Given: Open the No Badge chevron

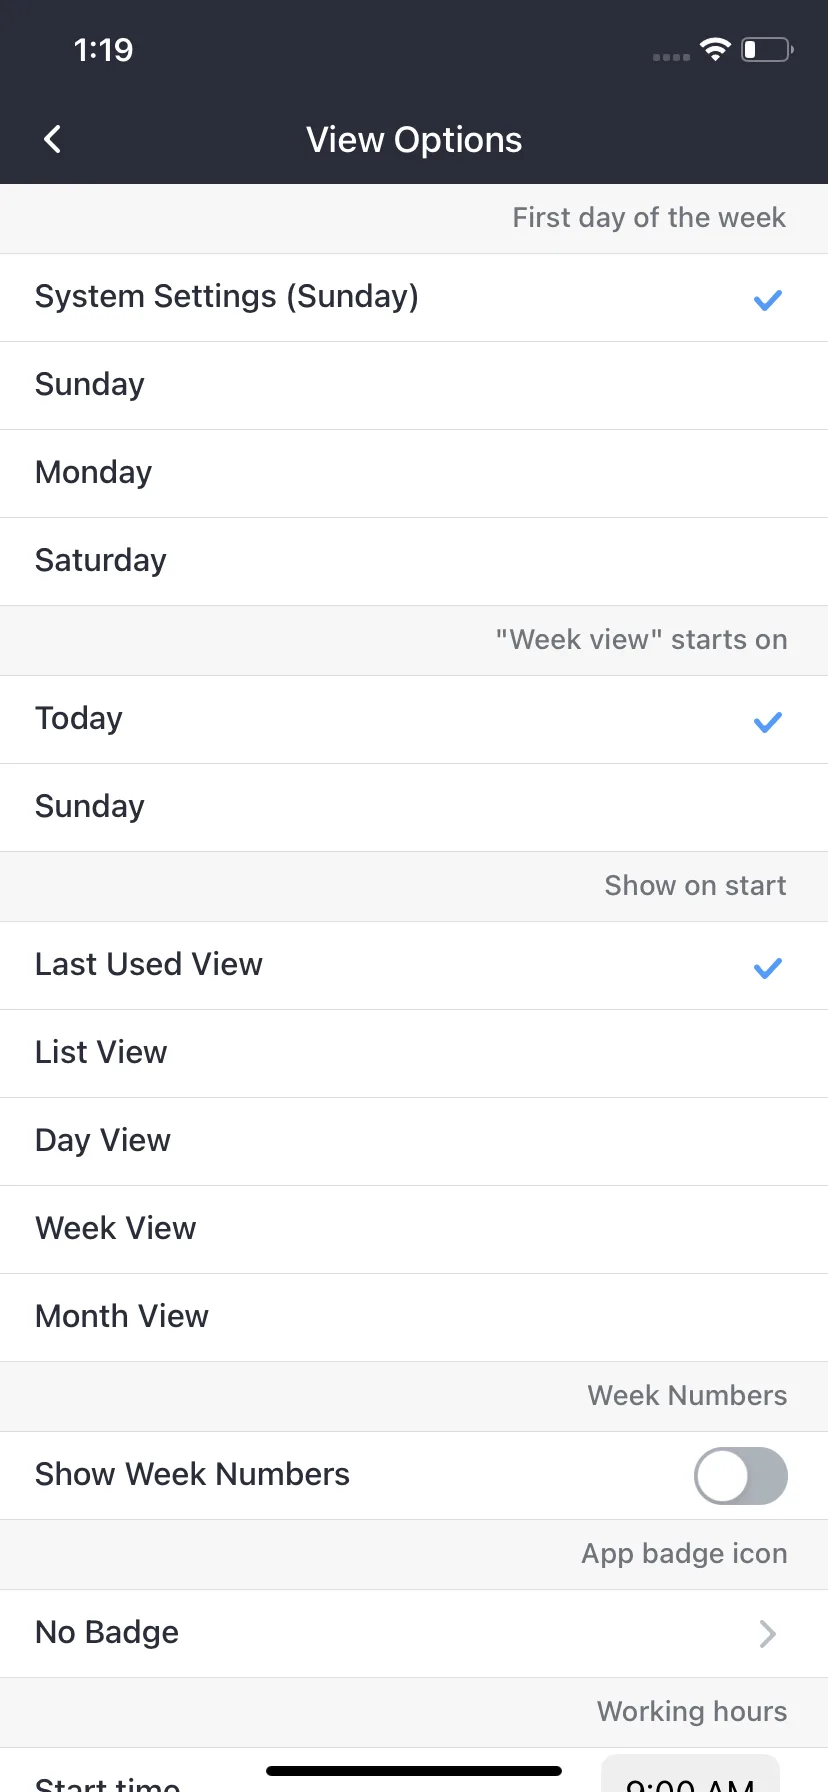Looking at the screenshot, I should [768, 1633].
